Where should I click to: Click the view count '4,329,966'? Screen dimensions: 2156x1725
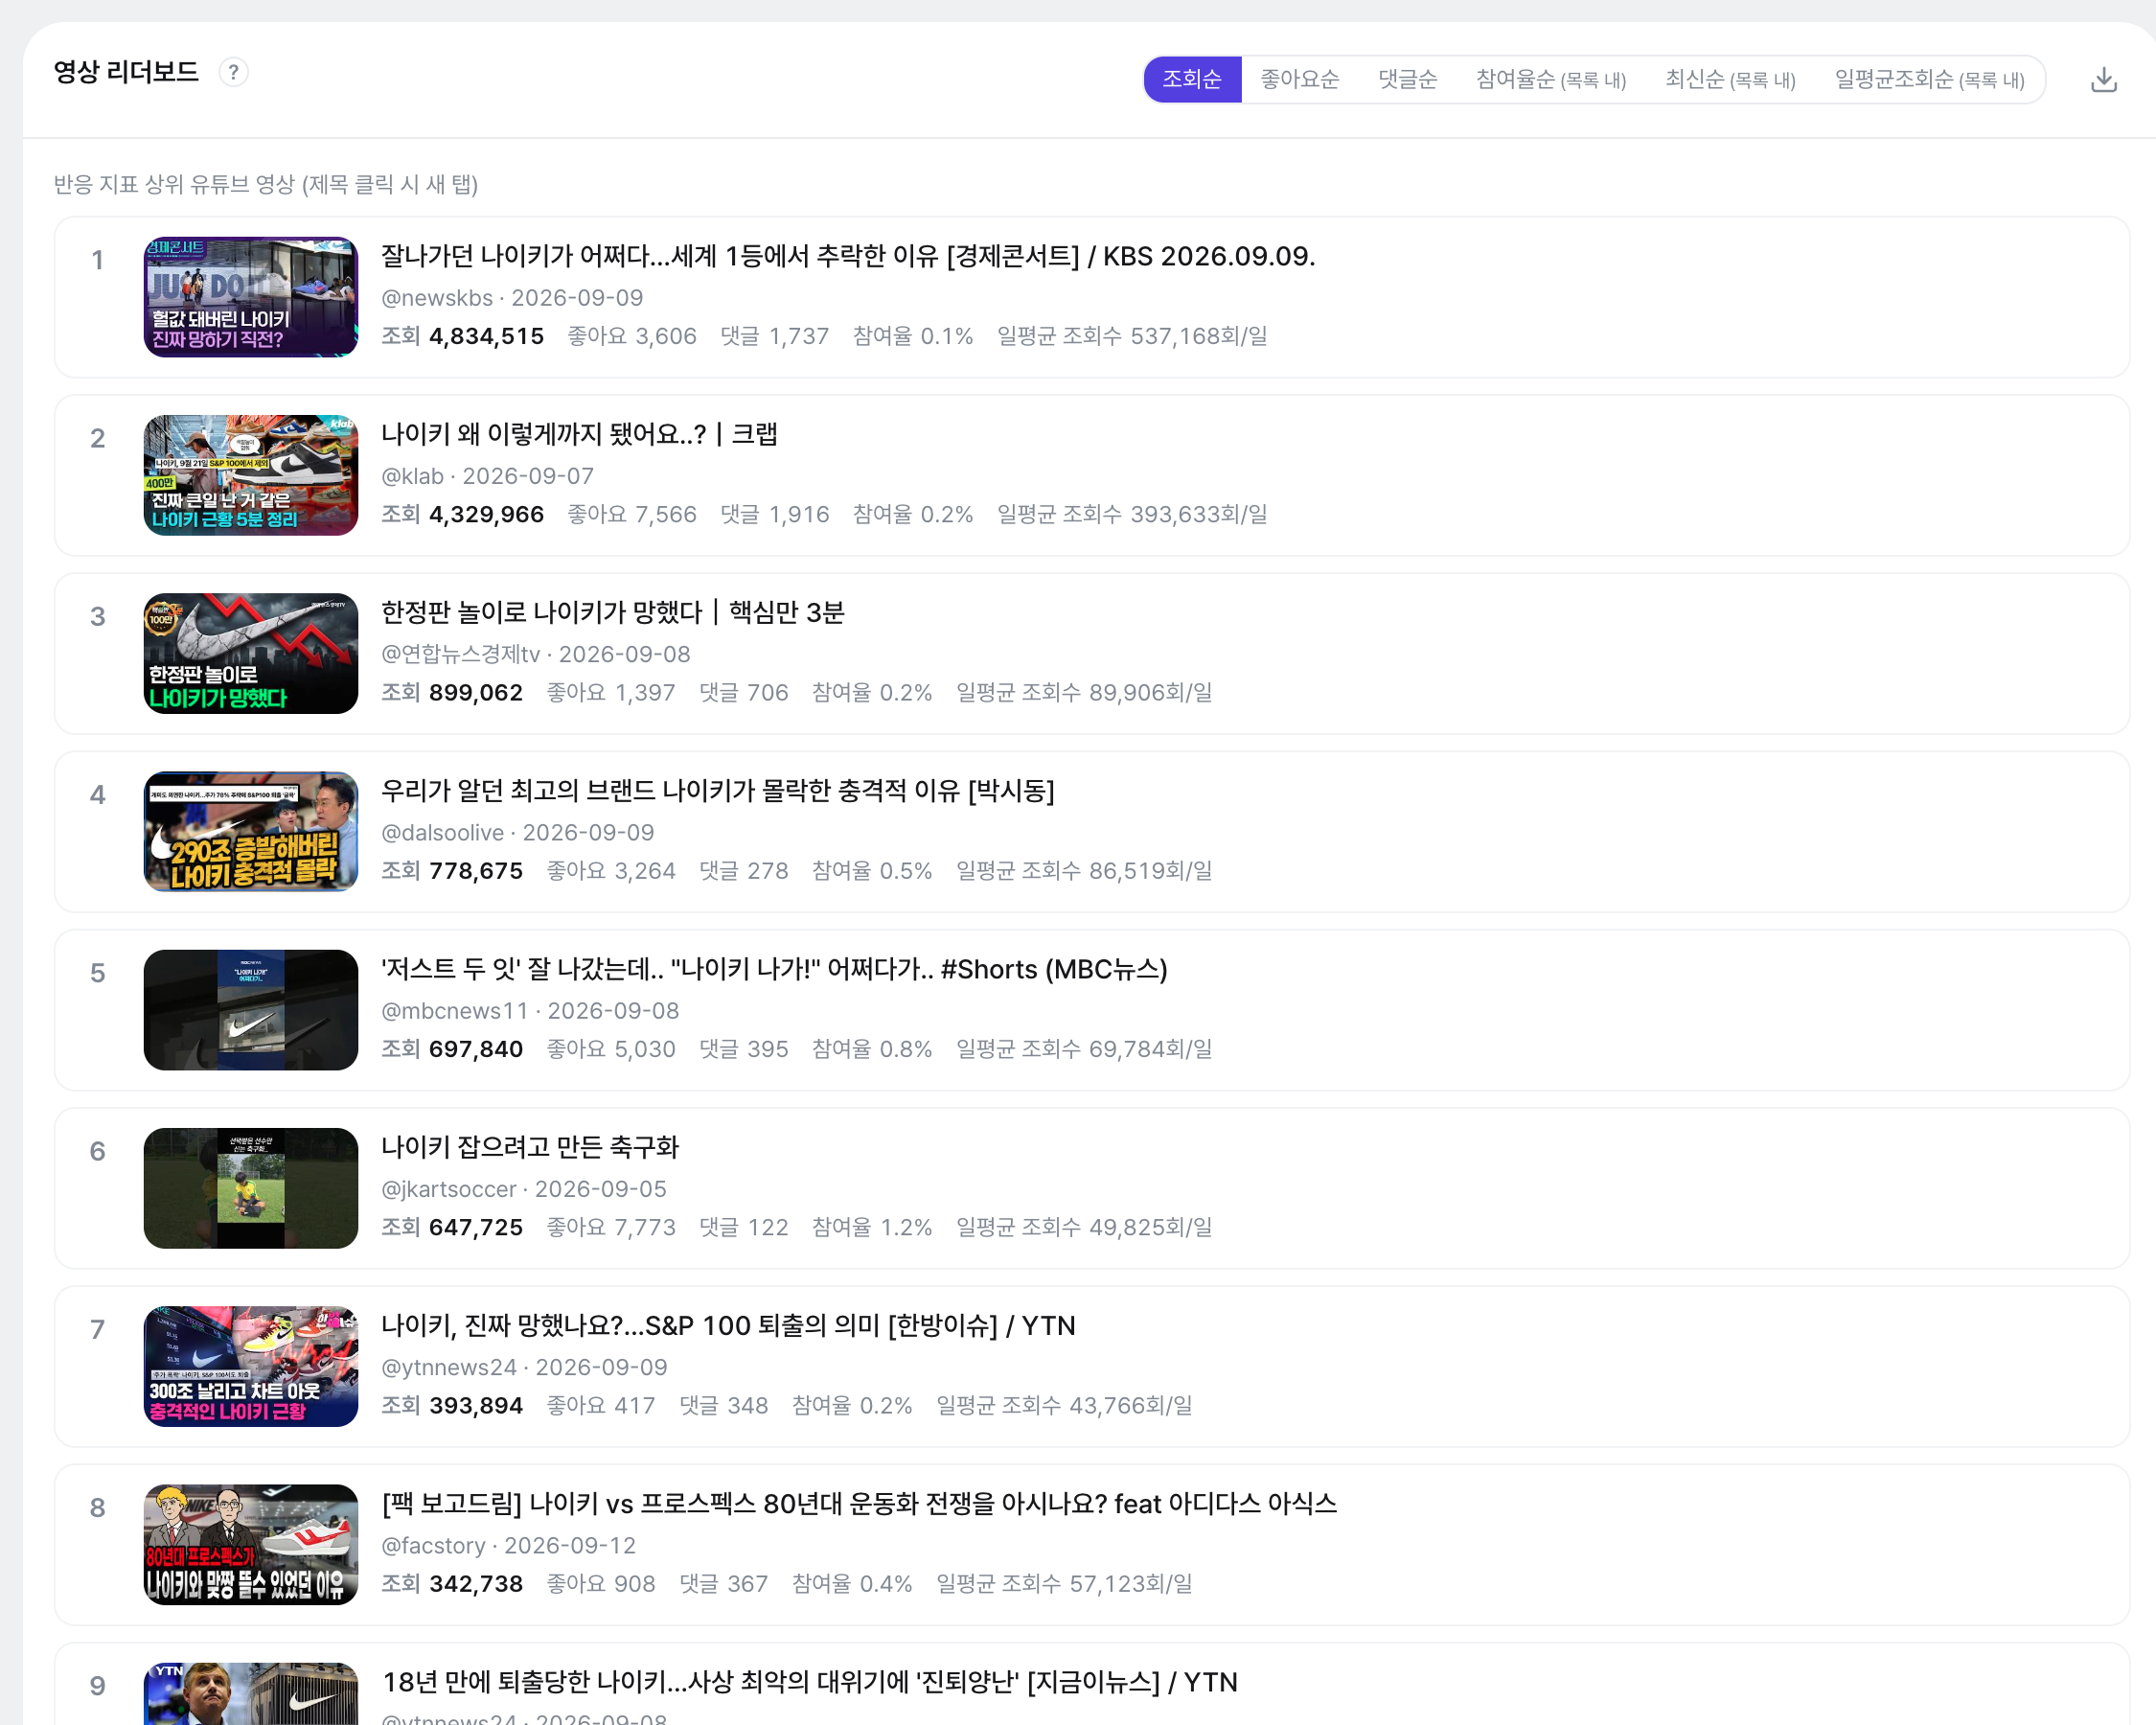pyautogui.click(x=486, y=514)
